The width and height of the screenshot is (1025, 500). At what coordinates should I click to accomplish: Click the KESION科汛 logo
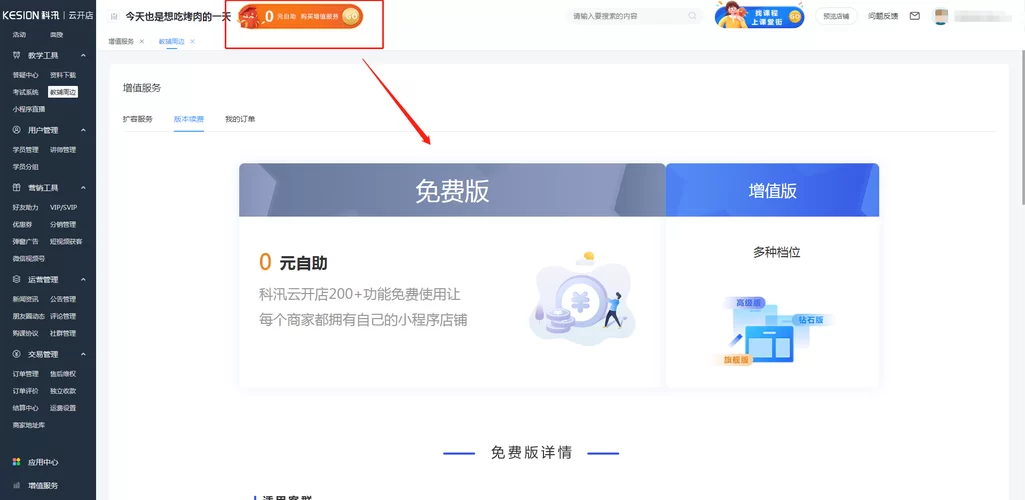(x=31, y=16)
